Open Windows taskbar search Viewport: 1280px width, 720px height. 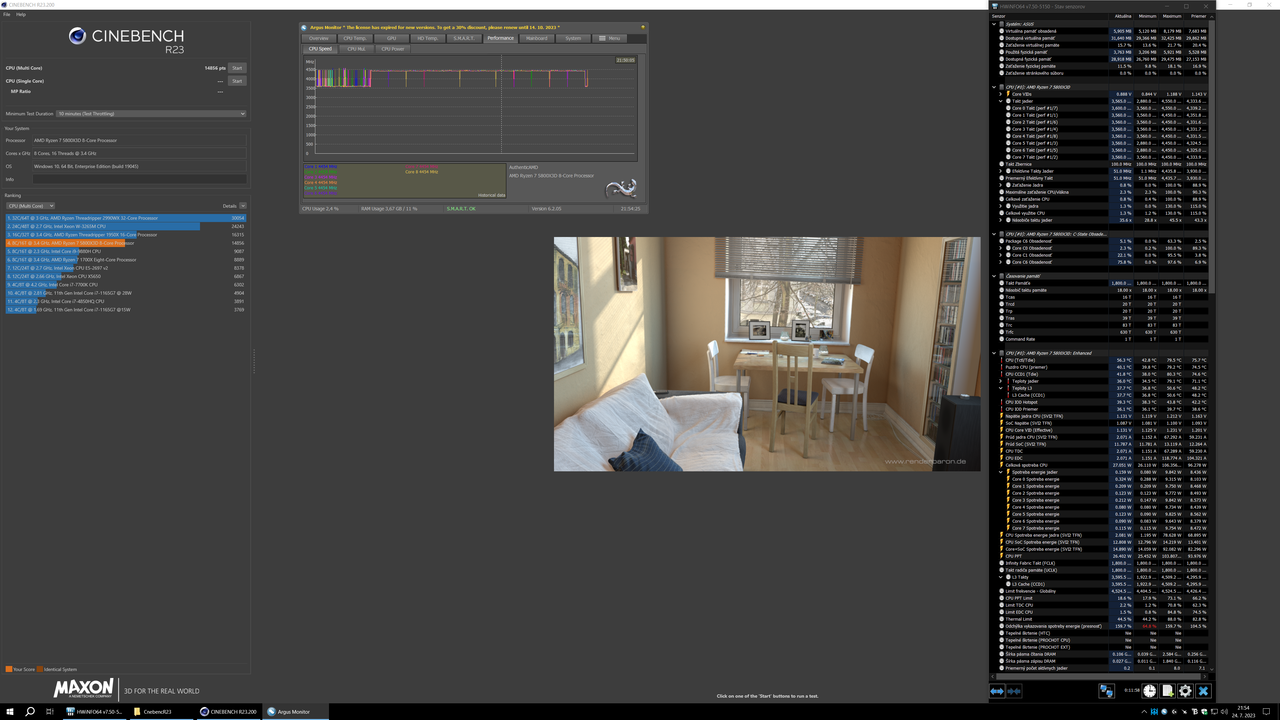tap(30, 711)
